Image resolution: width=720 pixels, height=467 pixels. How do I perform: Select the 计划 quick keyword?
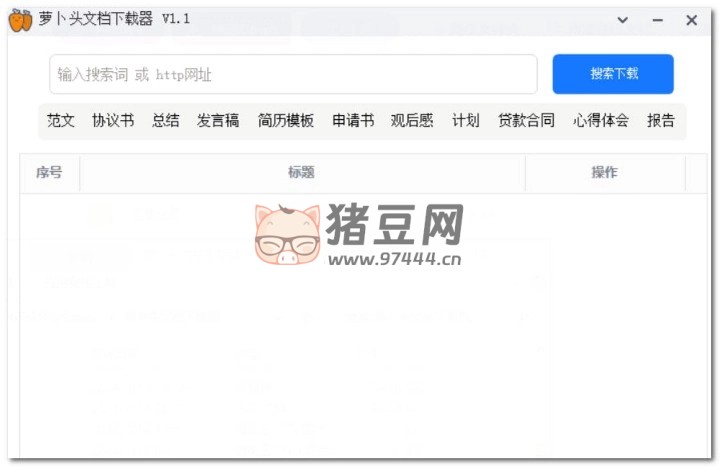pyautogui.click(x=465, y=120)
